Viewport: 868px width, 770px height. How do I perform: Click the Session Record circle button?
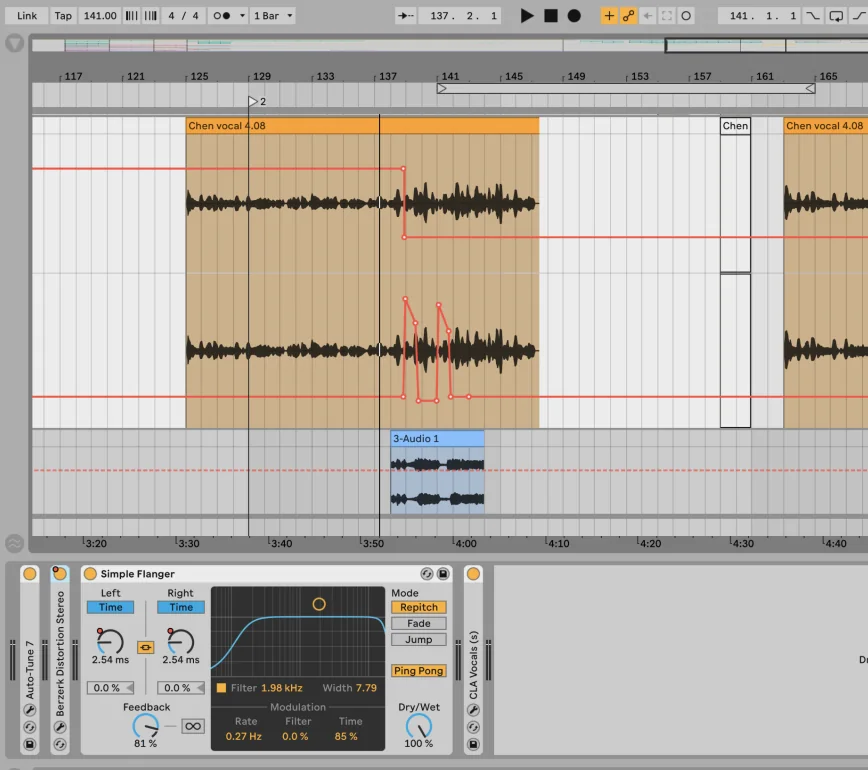(685, 16)
